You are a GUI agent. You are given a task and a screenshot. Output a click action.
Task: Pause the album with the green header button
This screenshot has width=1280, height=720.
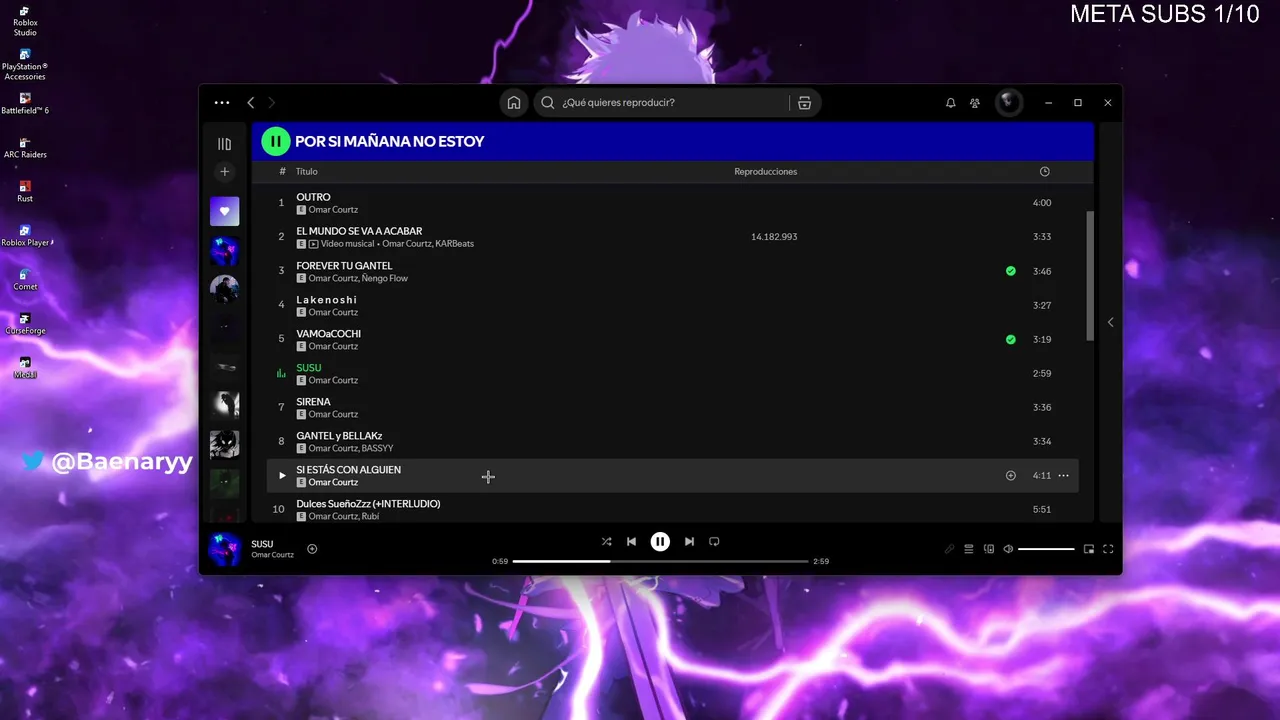click(275, 141)
